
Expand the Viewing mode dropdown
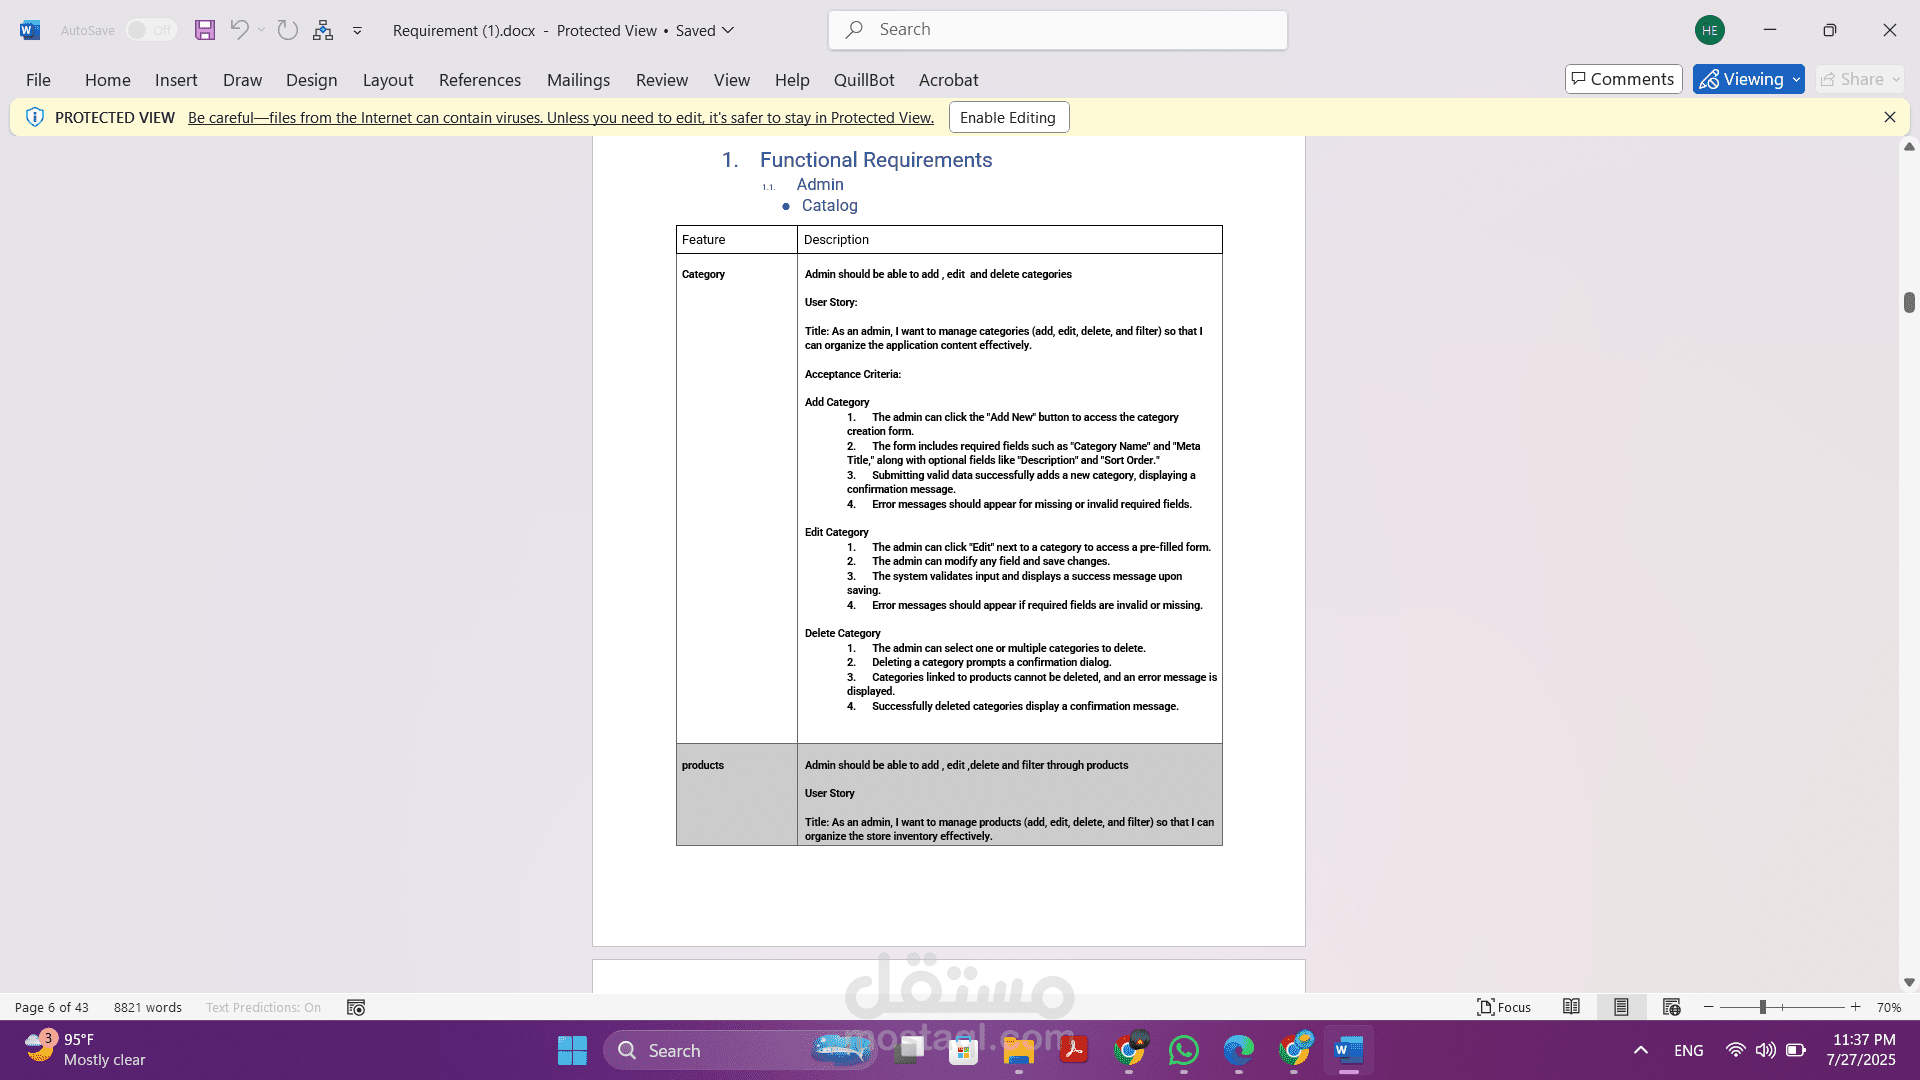(x=1796, y=79)
